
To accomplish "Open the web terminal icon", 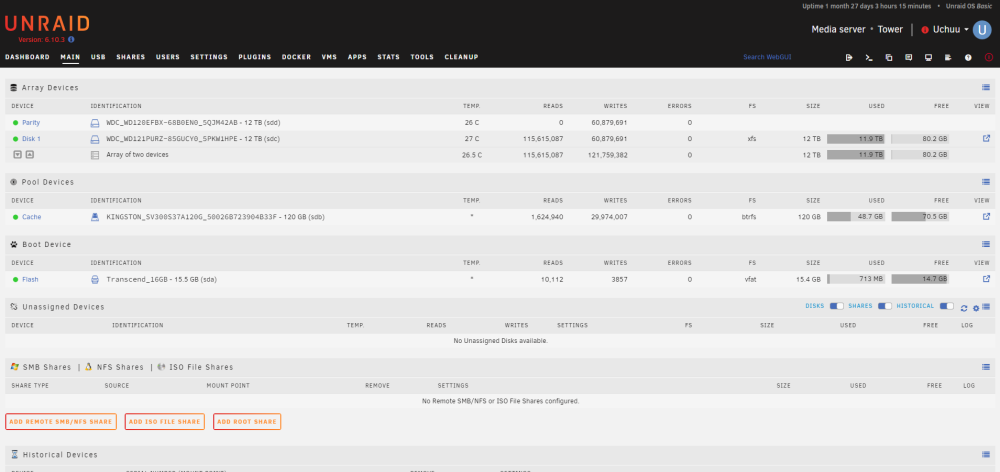I will pos(869,57).
